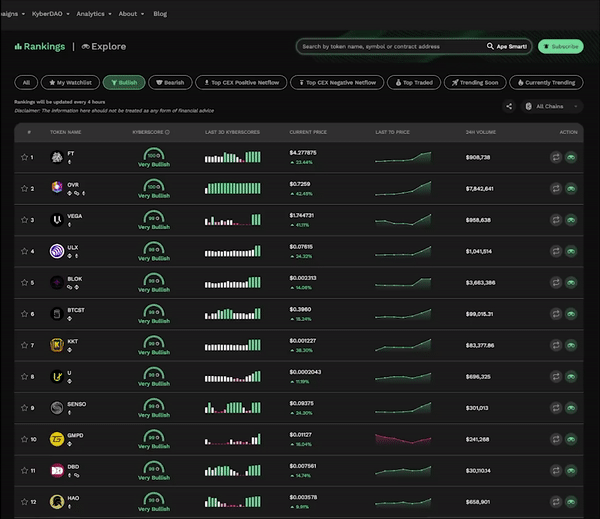Click the share icon button
Viewport: 600px width, 519px height.
coord(509,106)
